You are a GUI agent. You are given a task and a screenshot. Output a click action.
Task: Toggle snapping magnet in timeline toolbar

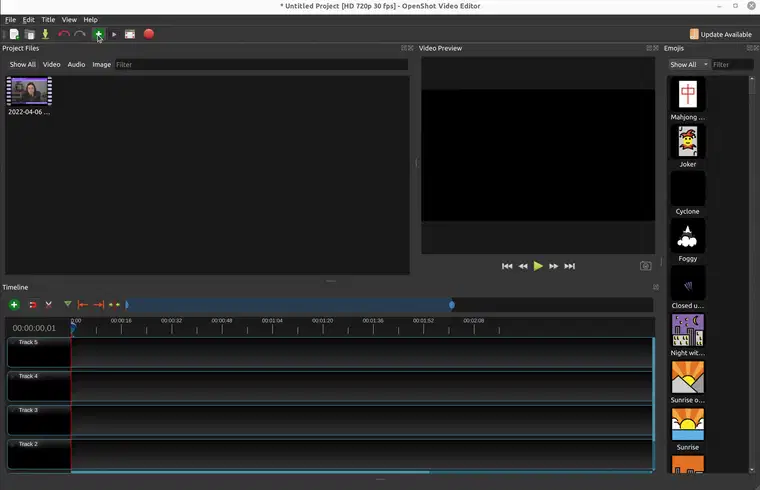pos(32,305)
